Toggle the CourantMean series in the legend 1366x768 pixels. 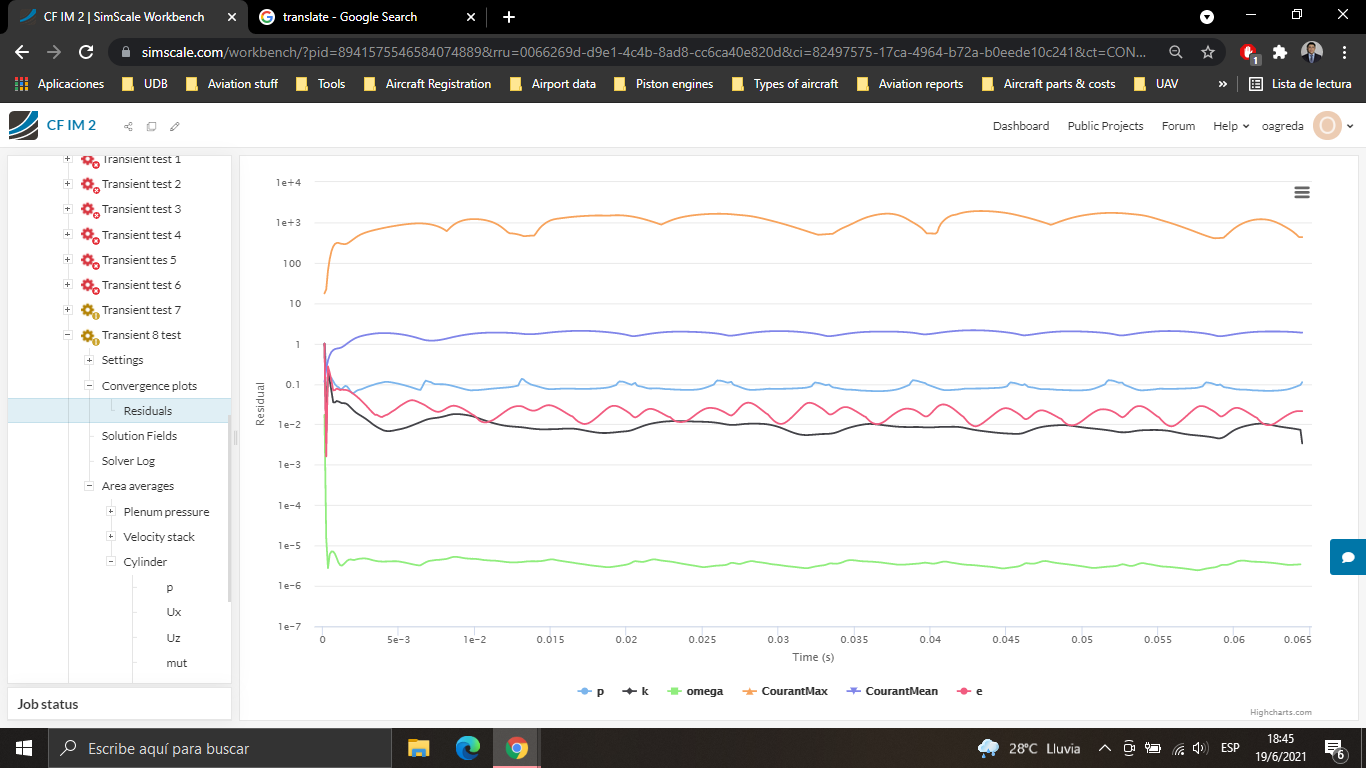tap(892, 691)
